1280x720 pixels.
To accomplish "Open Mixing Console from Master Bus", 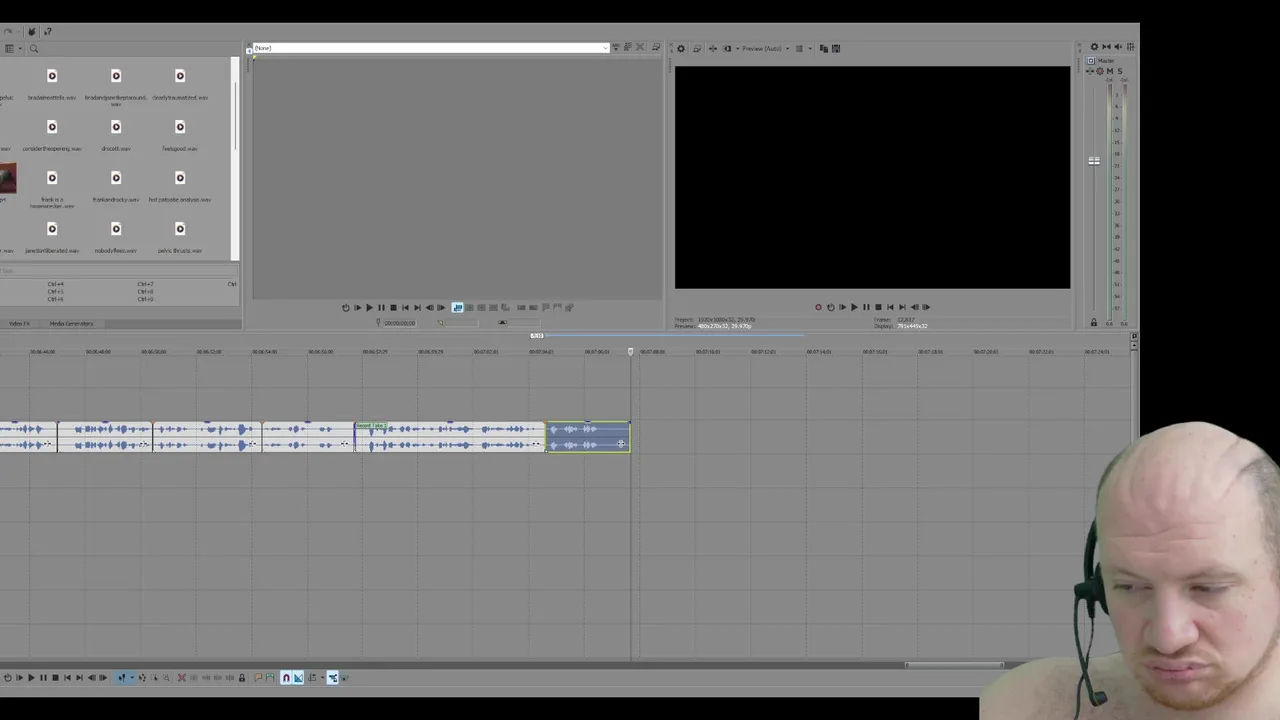I will (1130, 47).
